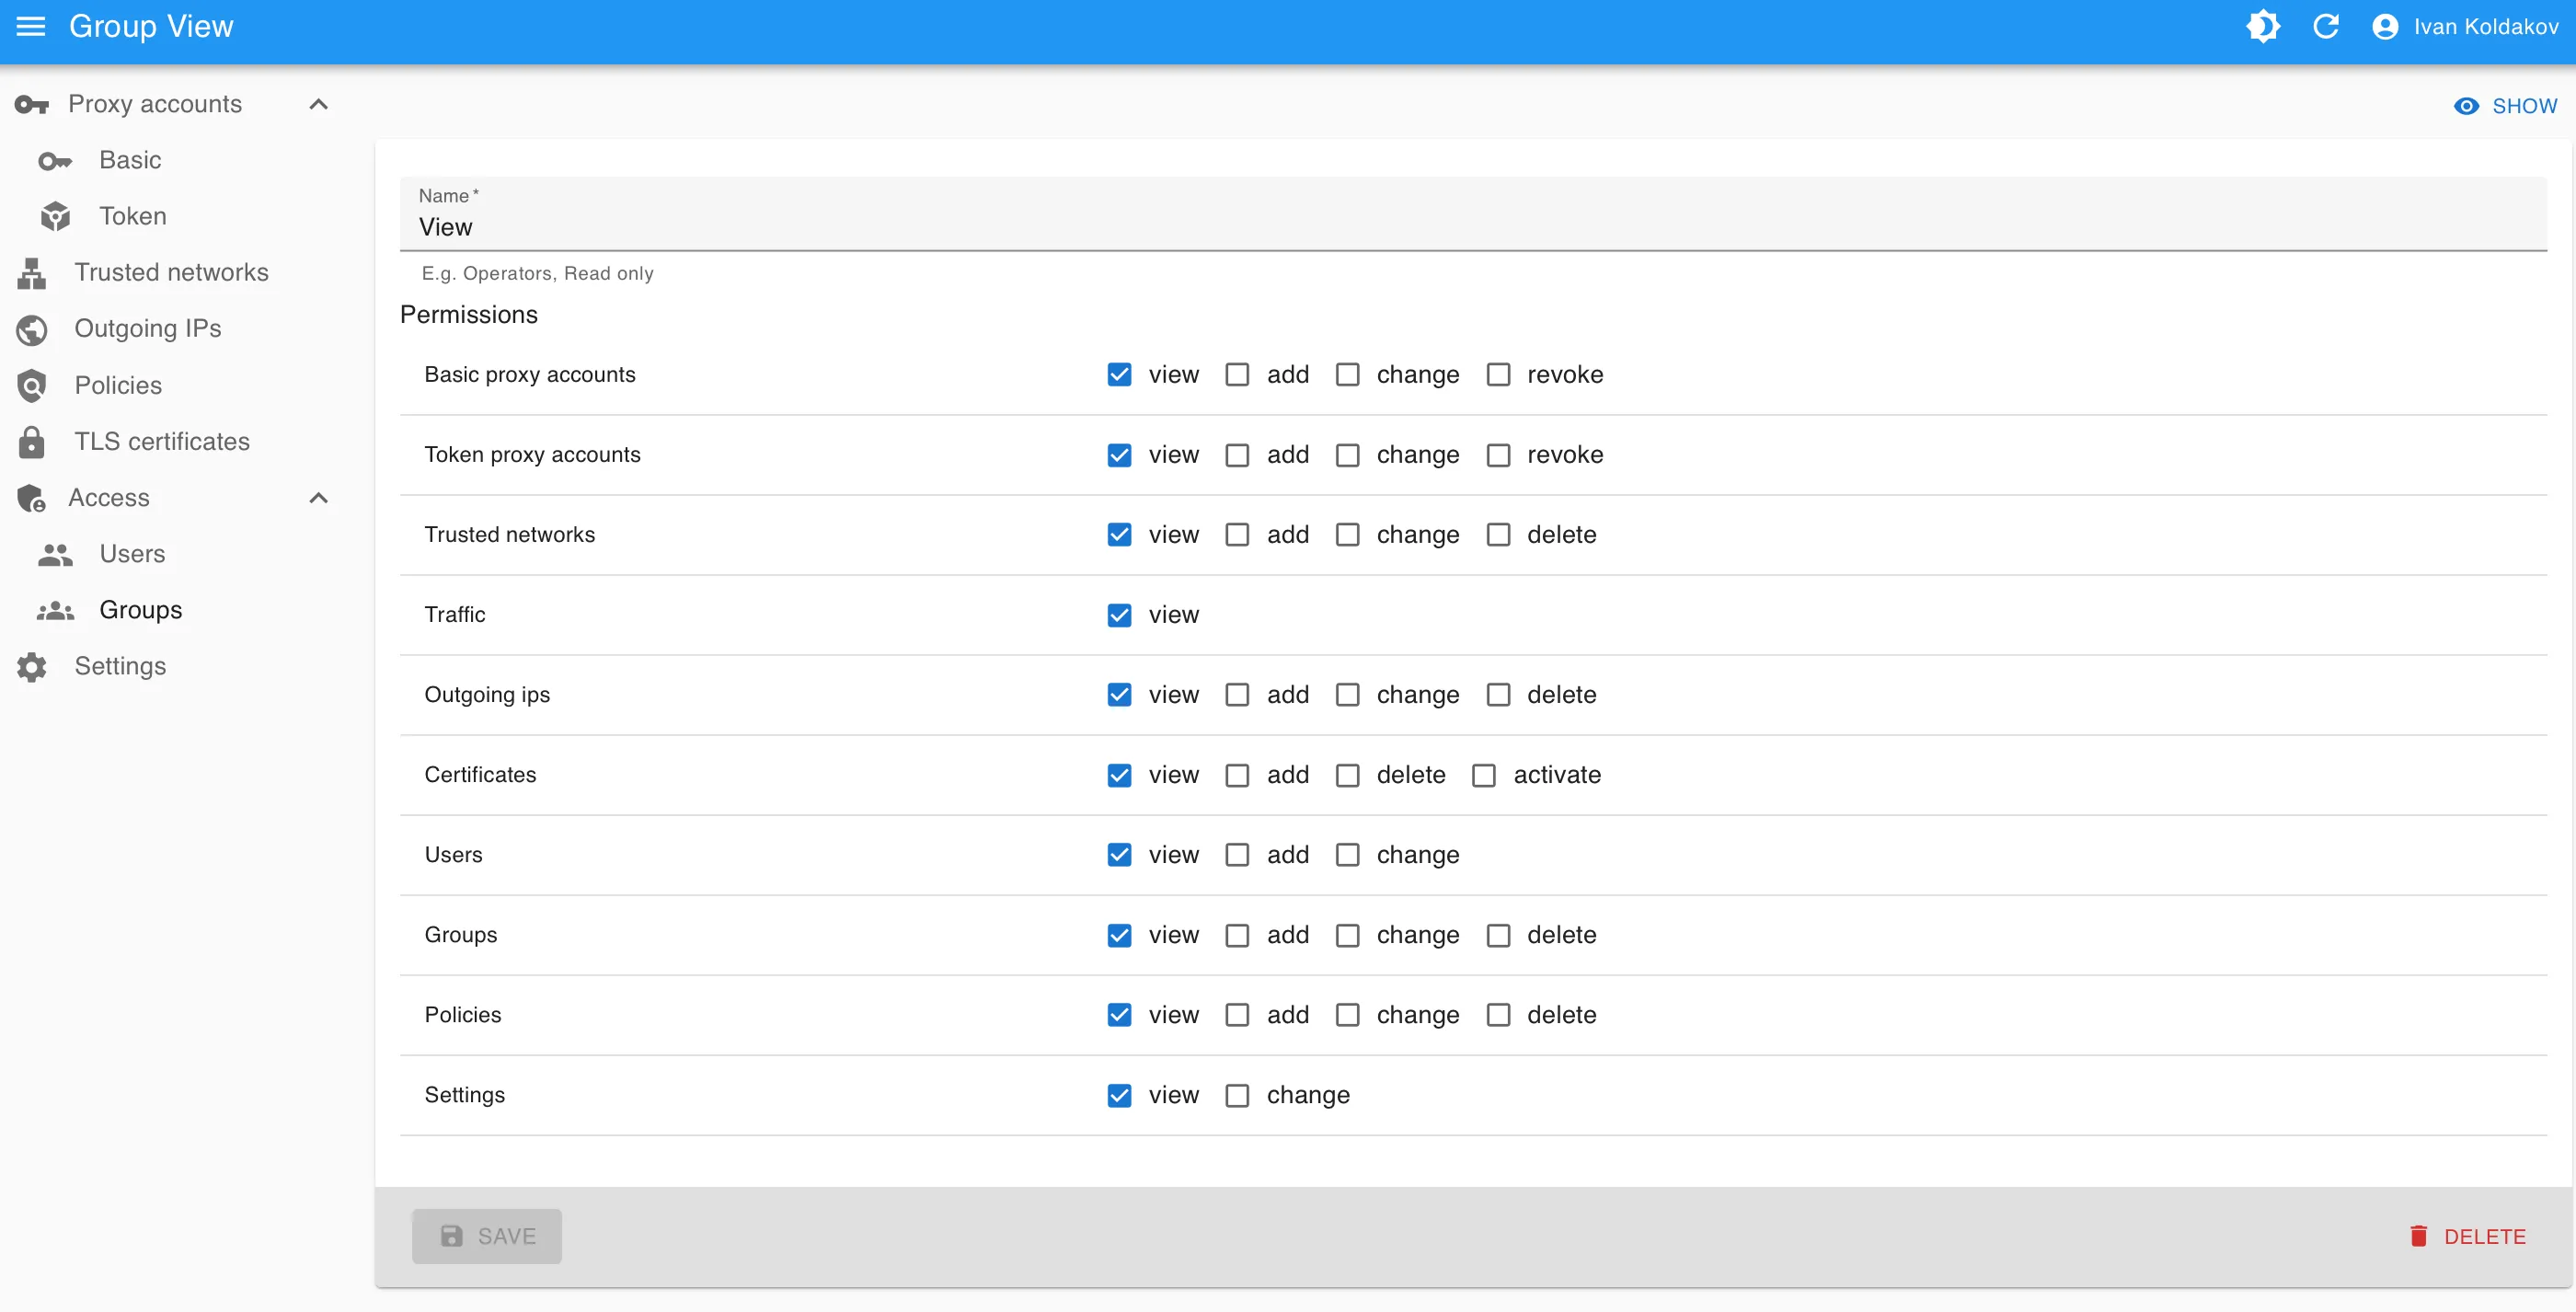Image resolution: width=2576 pixels, height=1312 pixels.
Task: Click the Access shield icon
Action: (32, 498)
